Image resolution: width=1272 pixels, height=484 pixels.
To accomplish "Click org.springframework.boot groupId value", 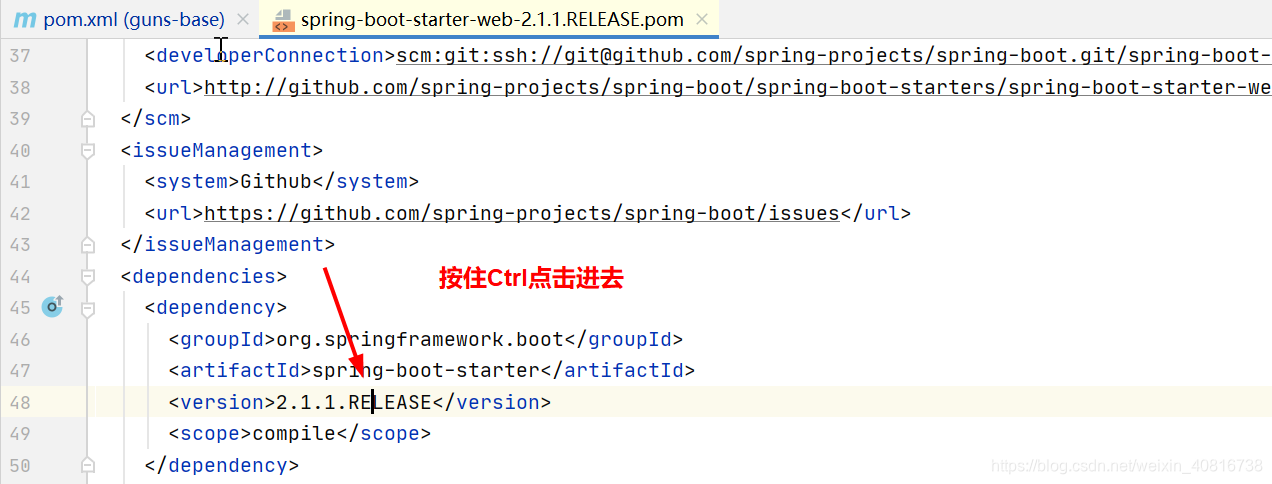I will click(420, 339).
